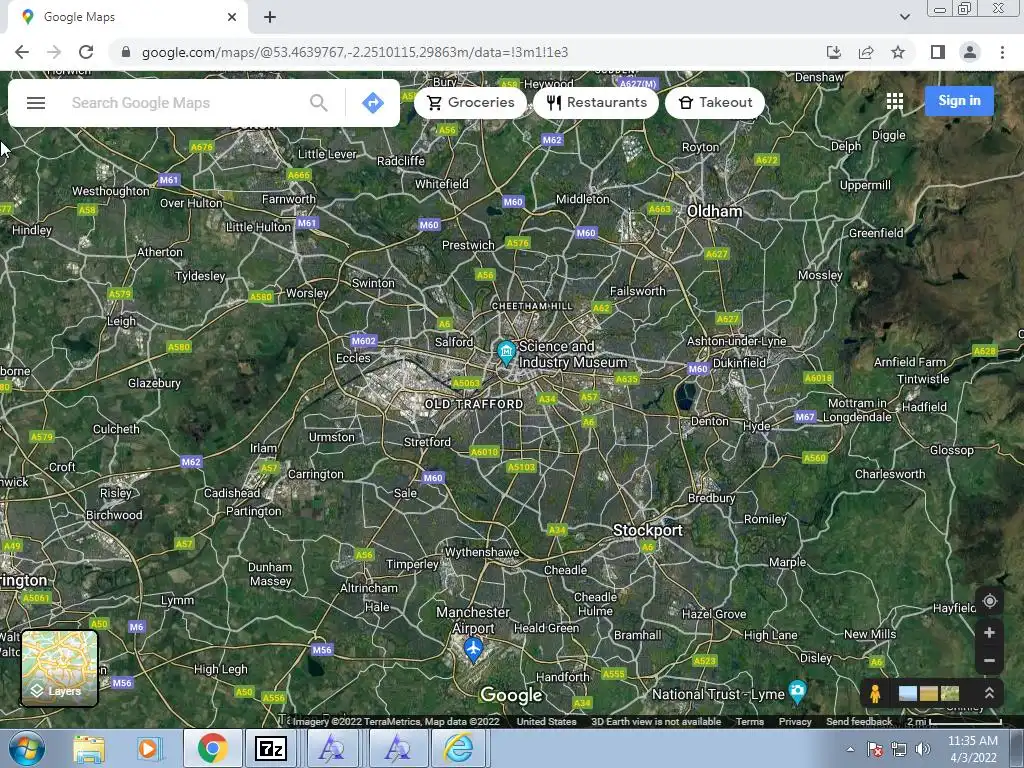Screen dimensions: 1024x768
Task: Click the Prestwich map label
Action: coord(468,245)
